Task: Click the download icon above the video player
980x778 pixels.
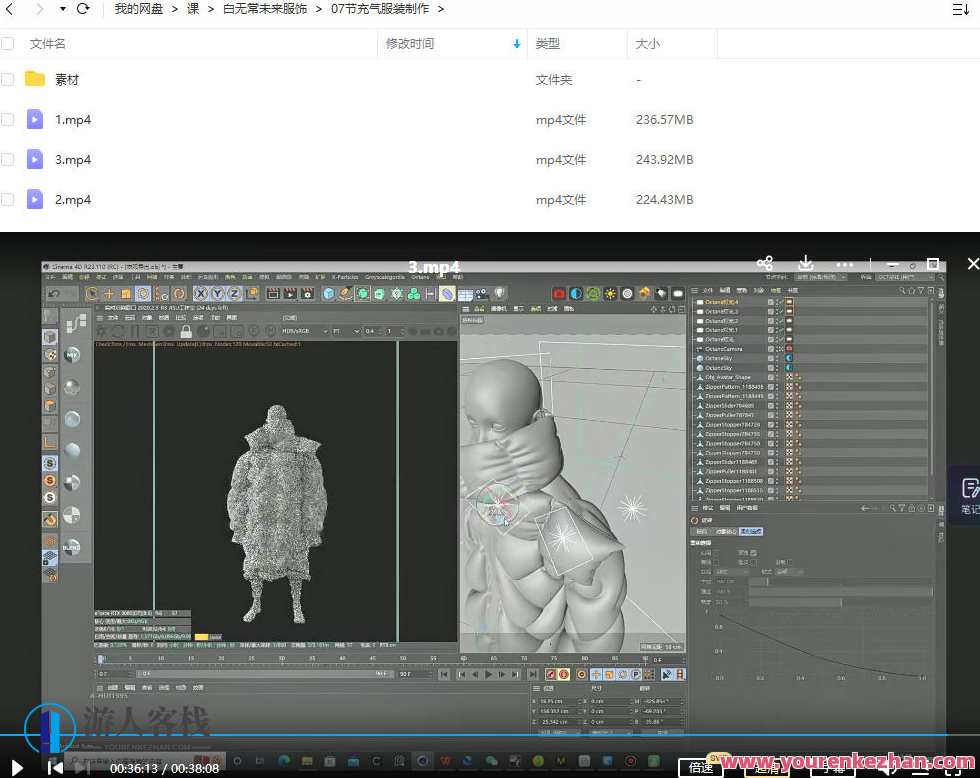Action: 806,264
